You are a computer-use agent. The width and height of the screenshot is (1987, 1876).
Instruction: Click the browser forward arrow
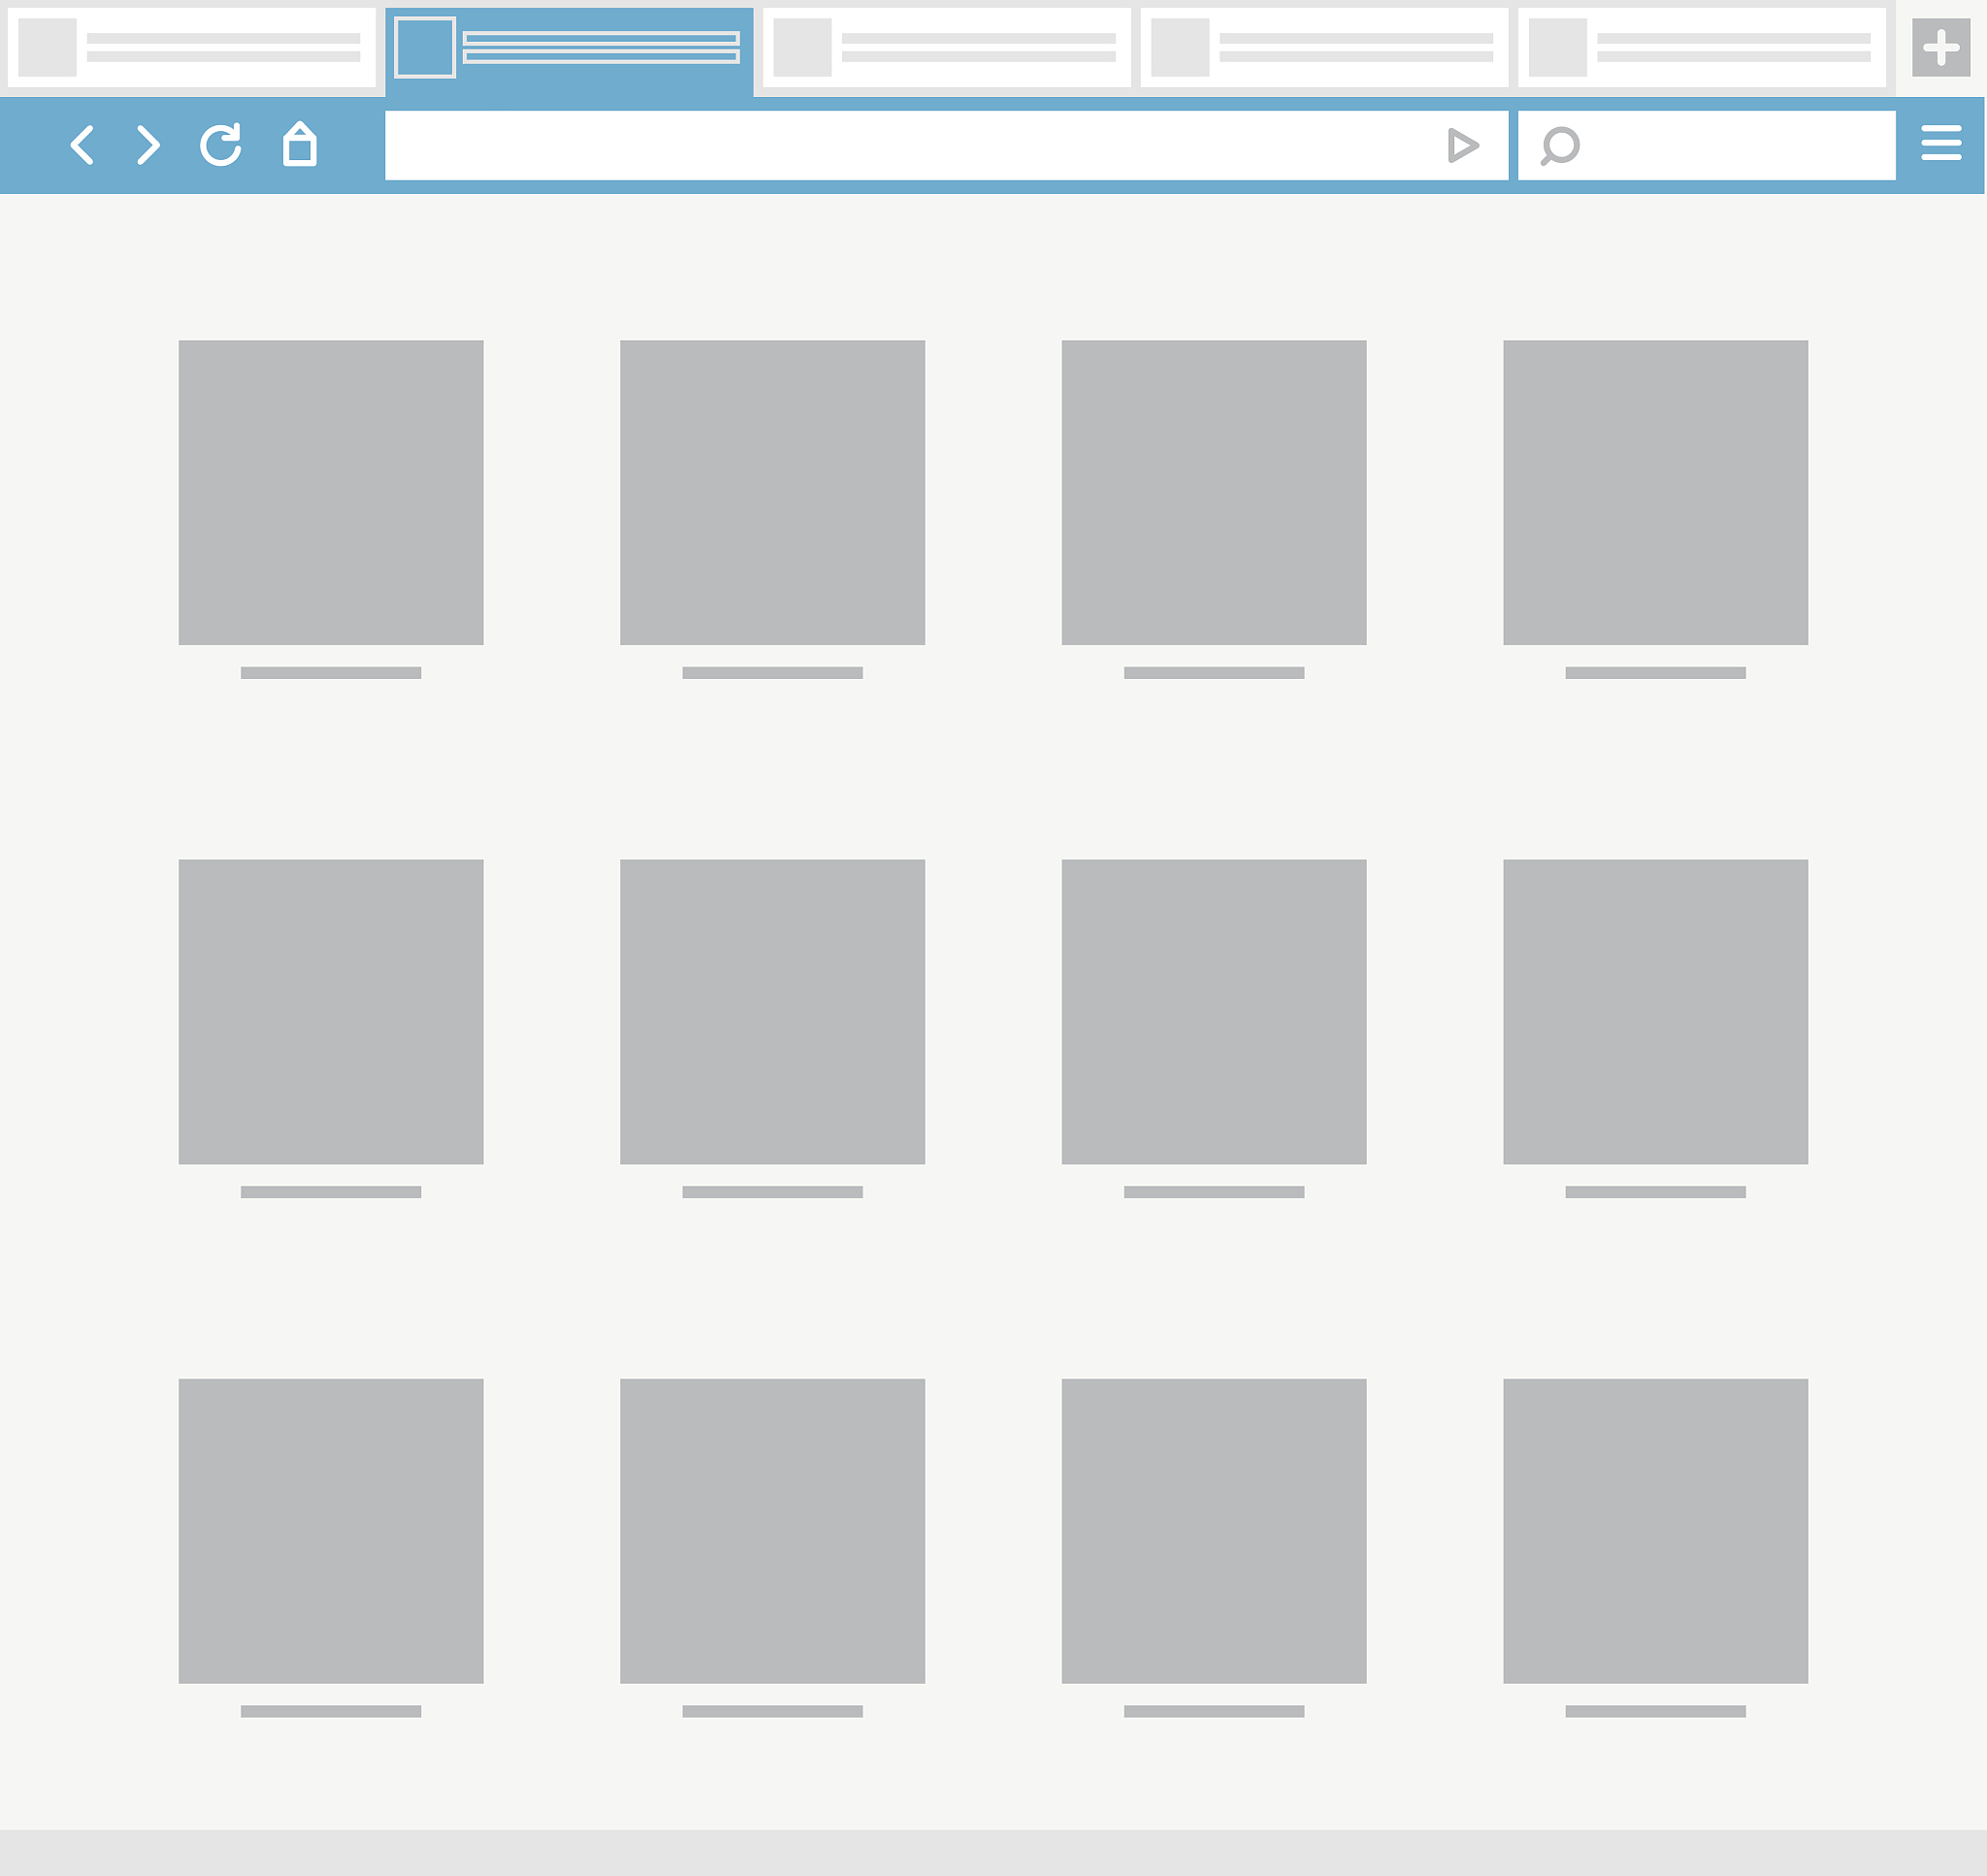tap(148, 145)
